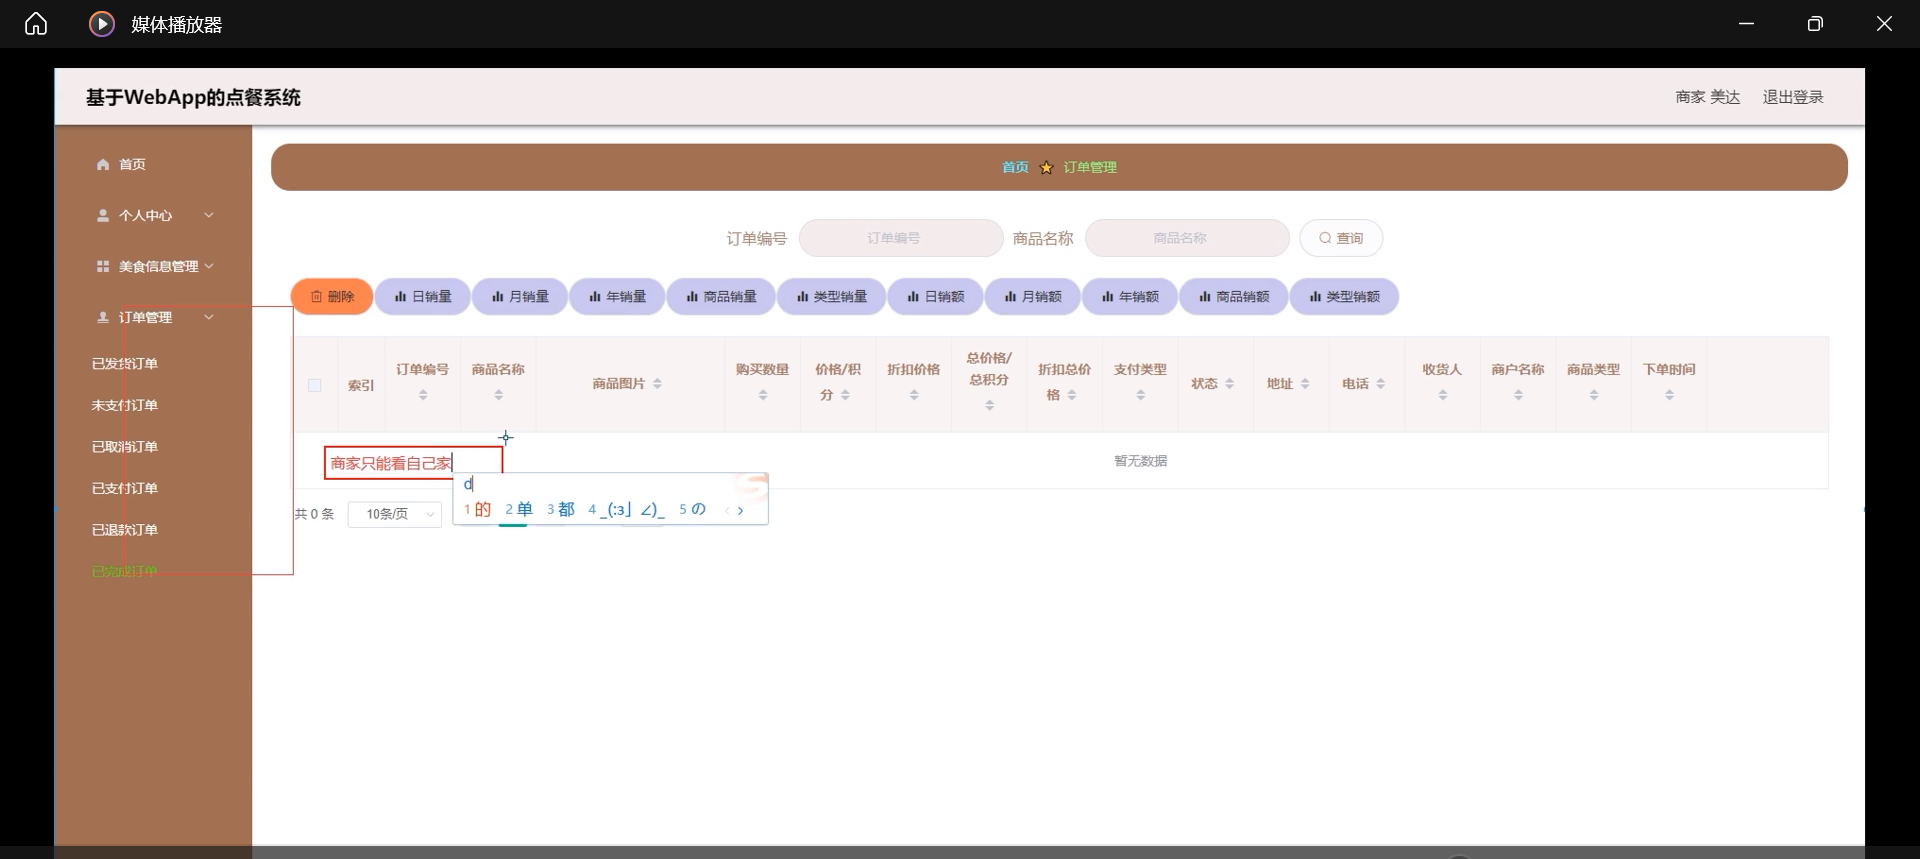Open the 年销量 chart button
The image size is (1920, 859).
(x=617, y=297)
